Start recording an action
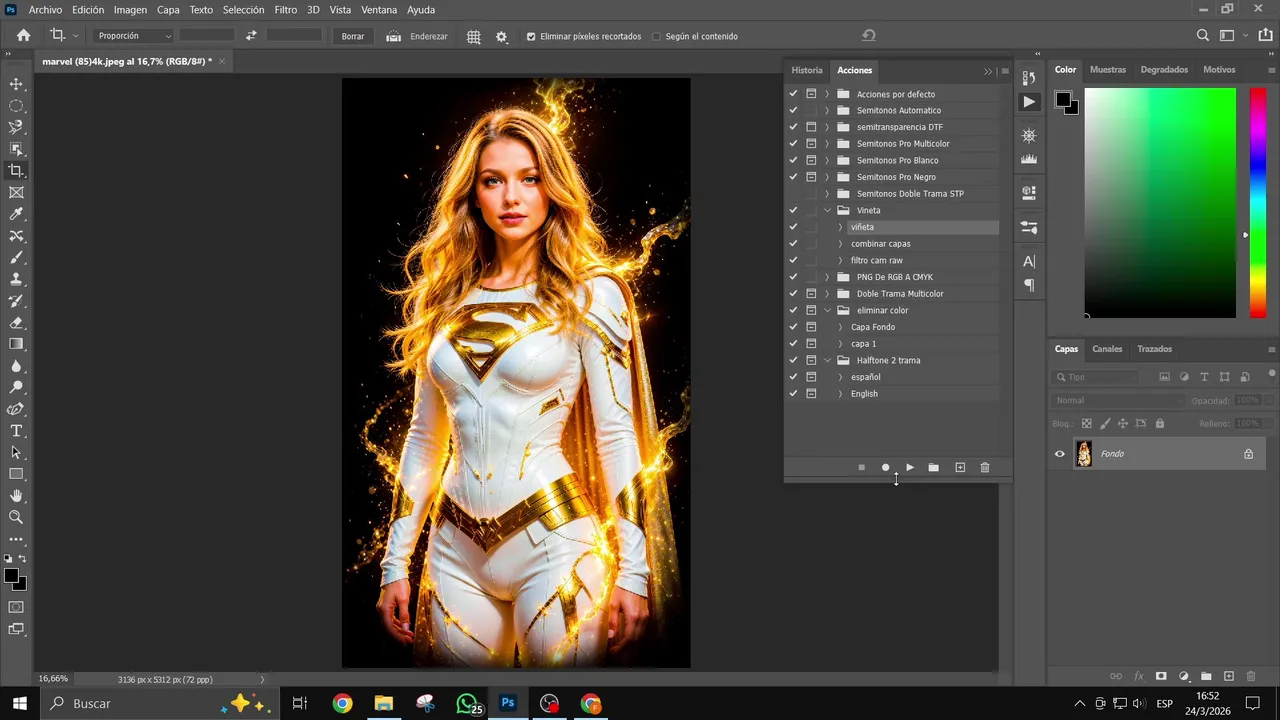This screenshot has height=720, width=1280. click(x=885, y=467)
